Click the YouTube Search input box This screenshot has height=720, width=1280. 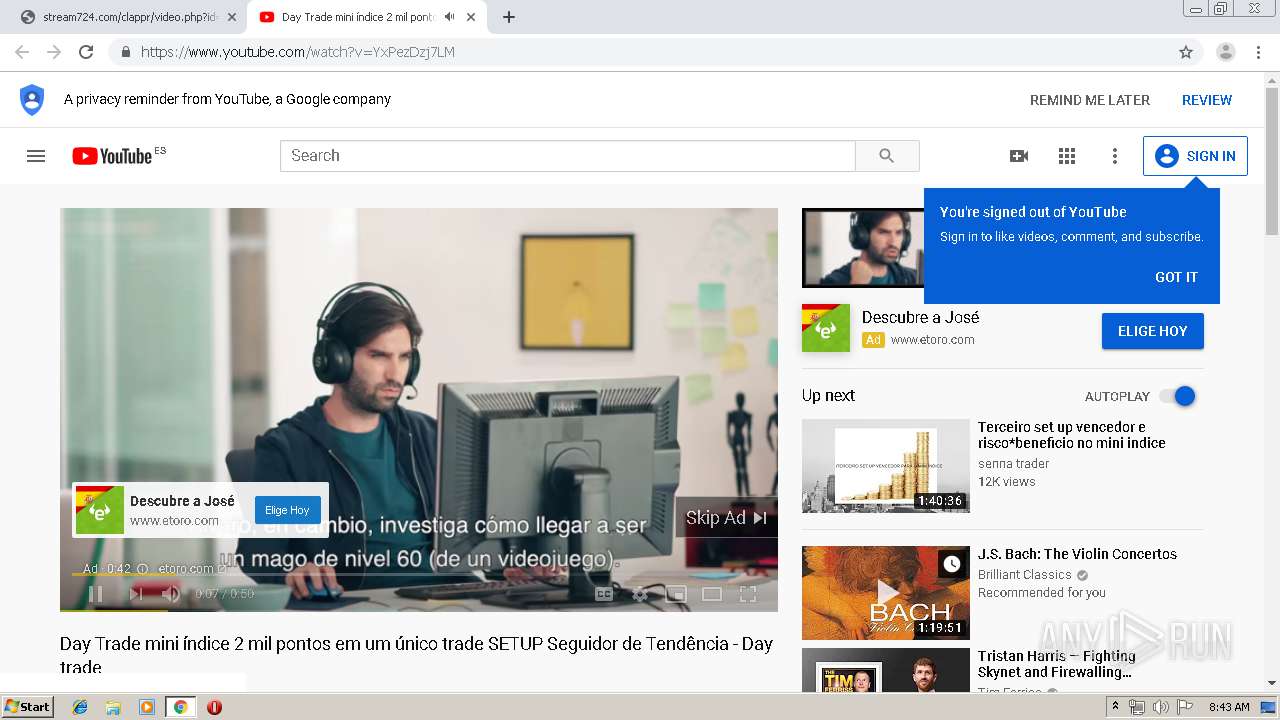(x=568, y=156)
